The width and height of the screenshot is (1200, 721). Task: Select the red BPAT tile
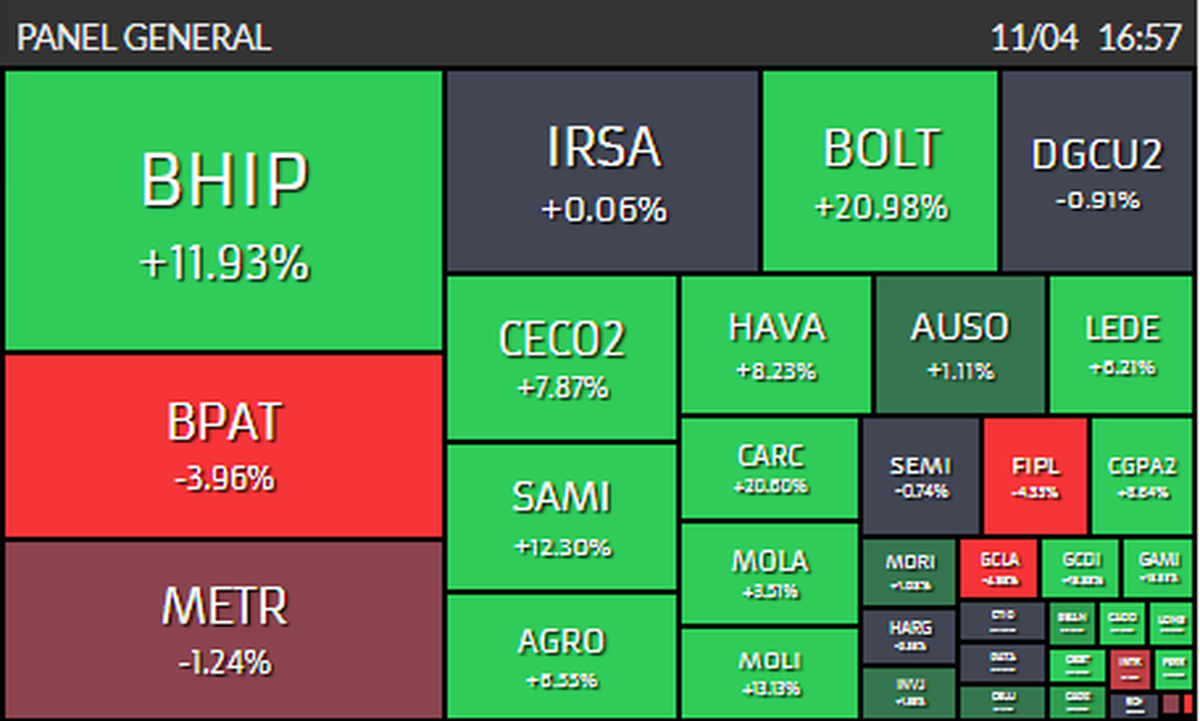224,445
